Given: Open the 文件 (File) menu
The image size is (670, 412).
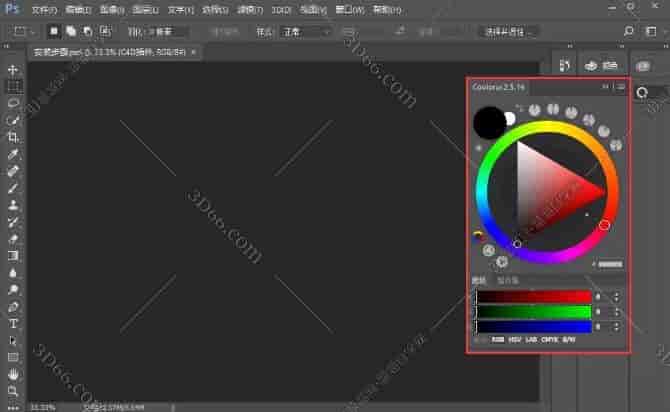Looking at the screenshot, I should coord(43,8).
